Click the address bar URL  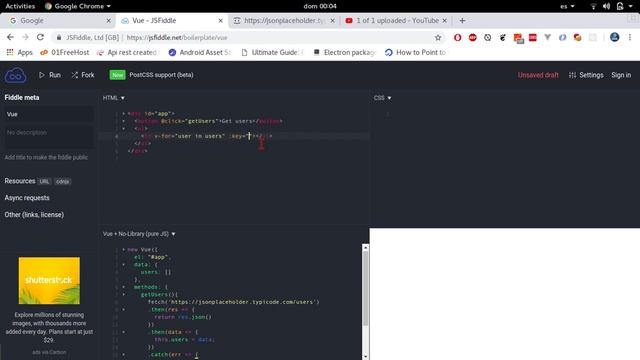click(x=177, y=38)
